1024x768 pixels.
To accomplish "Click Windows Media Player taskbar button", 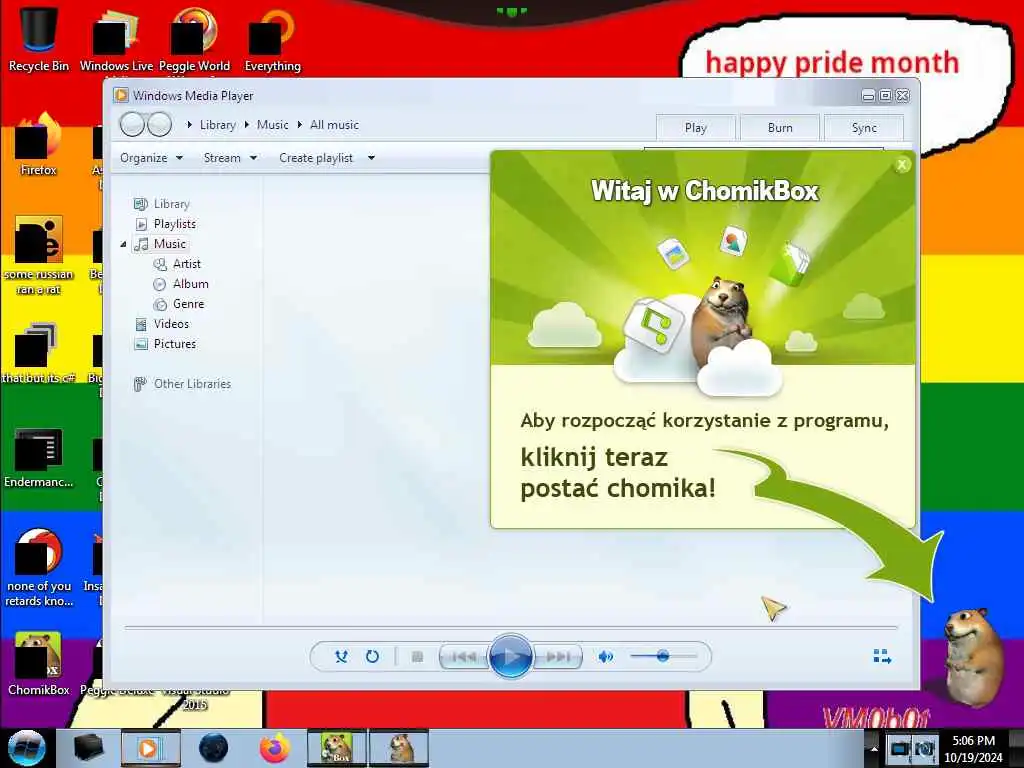I will pos(150,748).
